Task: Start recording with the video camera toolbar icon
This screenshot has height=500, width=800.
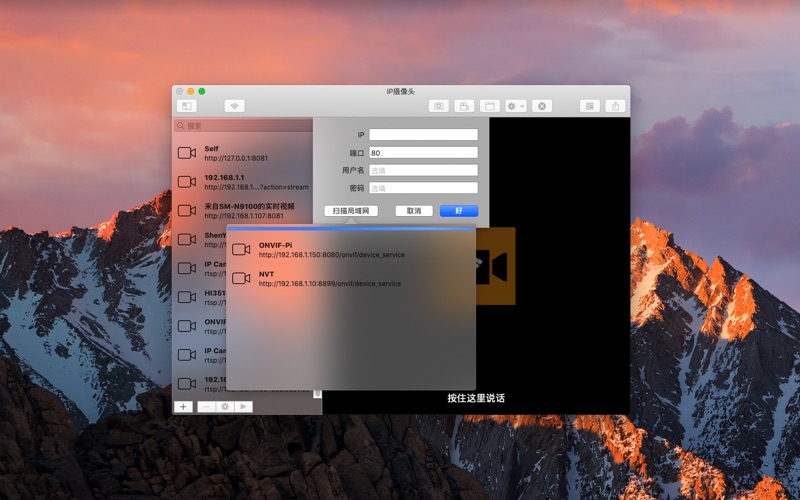Action: (x=464, y=106)
